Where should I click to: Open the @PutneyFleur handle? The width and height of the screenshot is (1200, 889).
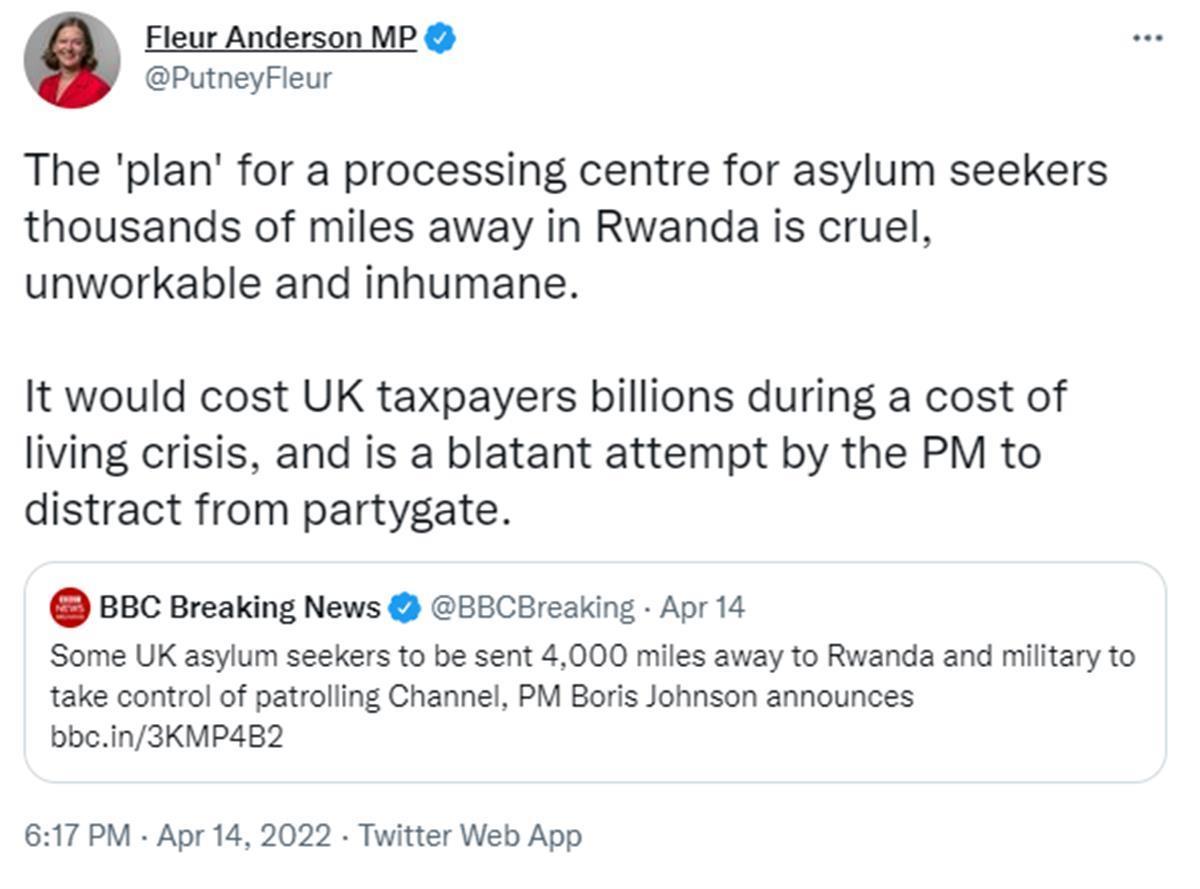coord(238,79)
